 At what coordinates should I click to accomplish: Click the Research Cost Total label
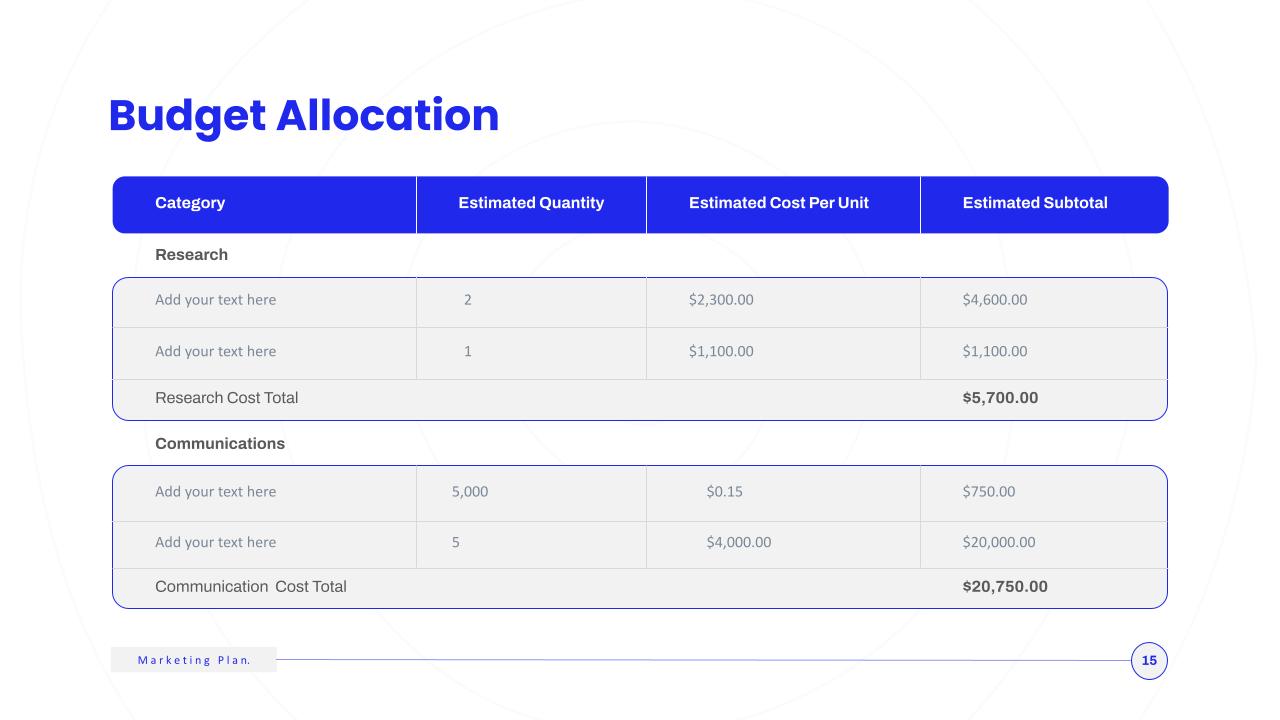click(226, 398)
